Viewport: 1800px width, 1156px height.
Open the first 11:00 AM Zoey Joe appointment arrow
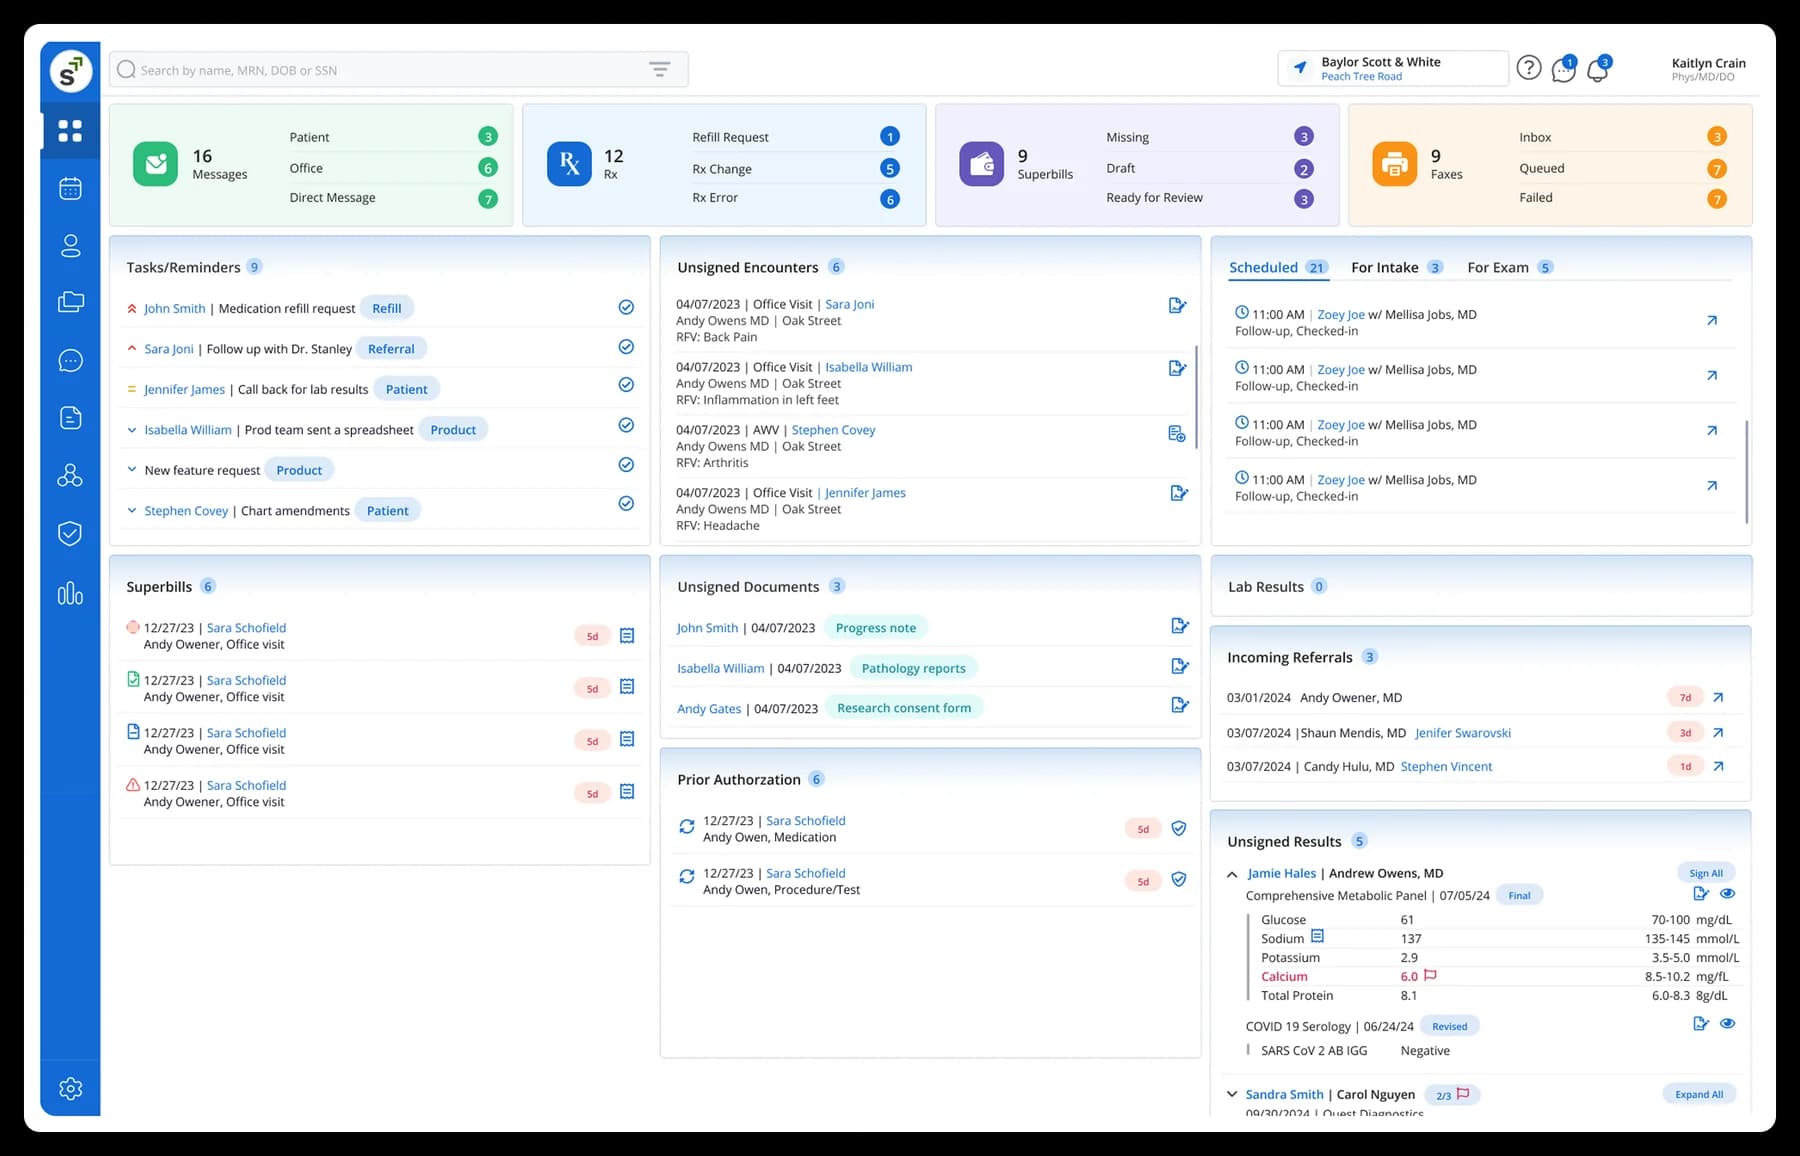pyautogui.click(x=1712, y=321)
